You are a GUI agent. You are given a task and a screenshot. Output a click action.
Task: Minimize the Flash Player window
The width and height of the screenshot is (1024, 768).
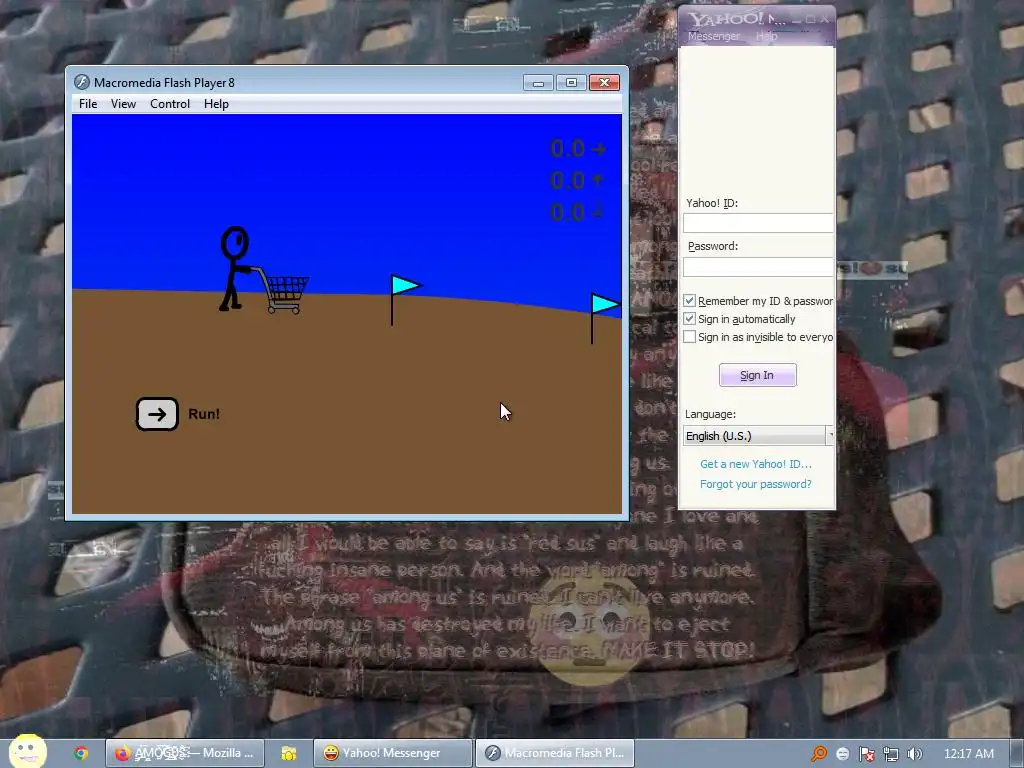point(538,83)
